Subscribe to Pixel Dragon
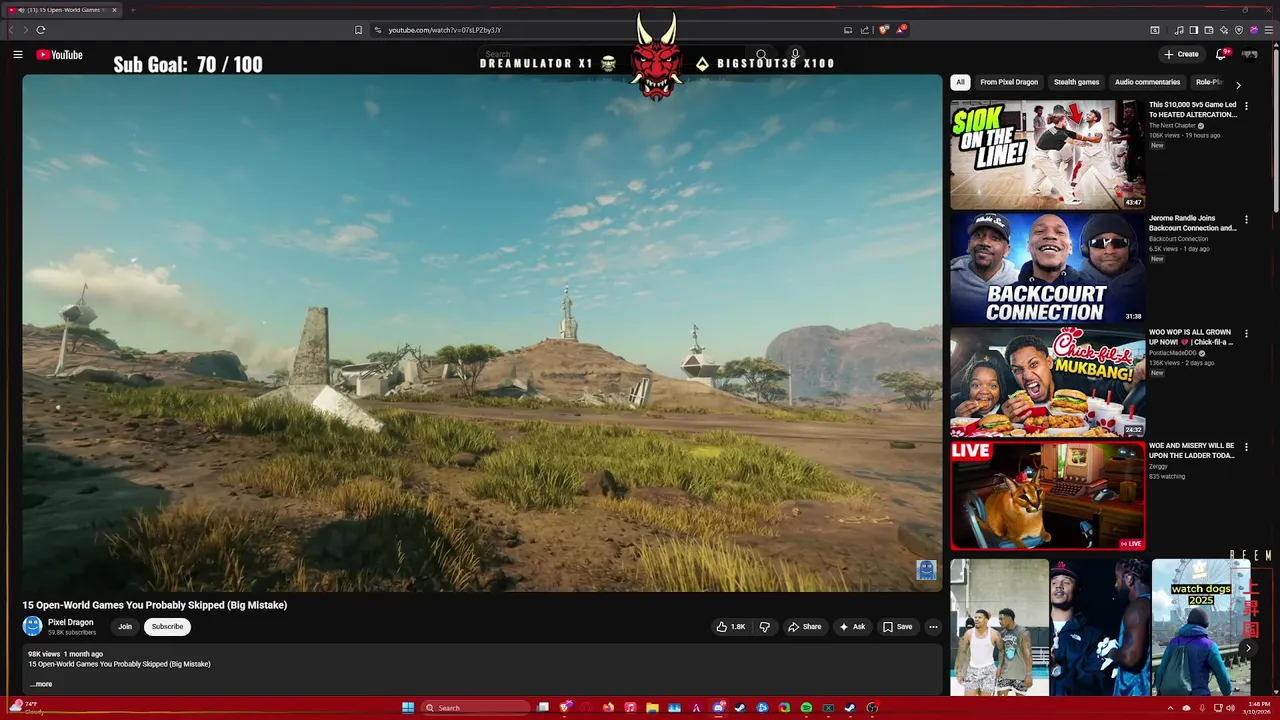1280x720 pixels. pyautogui.click(x=167, y=627)
